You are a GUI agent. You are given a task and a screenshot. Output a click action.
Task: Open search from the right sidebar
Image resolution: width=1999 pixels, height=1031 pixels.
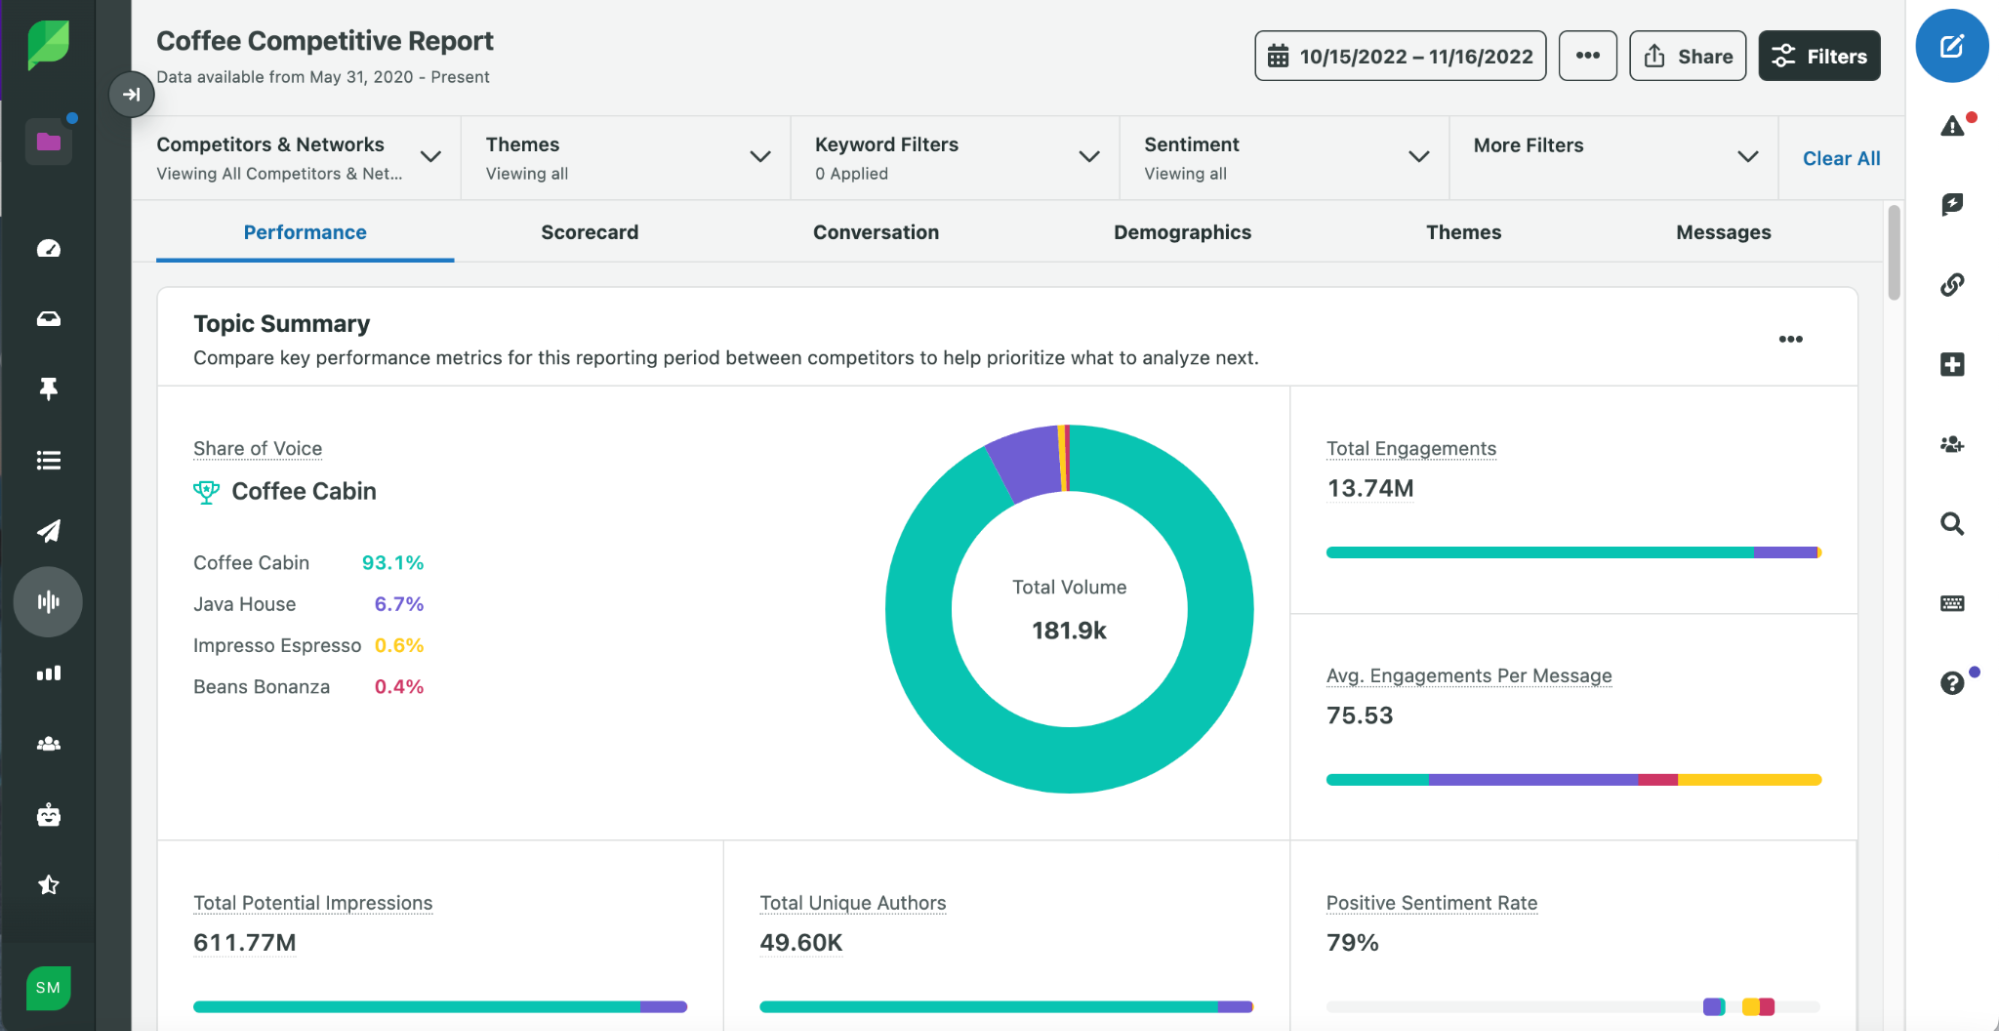tap(1951, 523)
